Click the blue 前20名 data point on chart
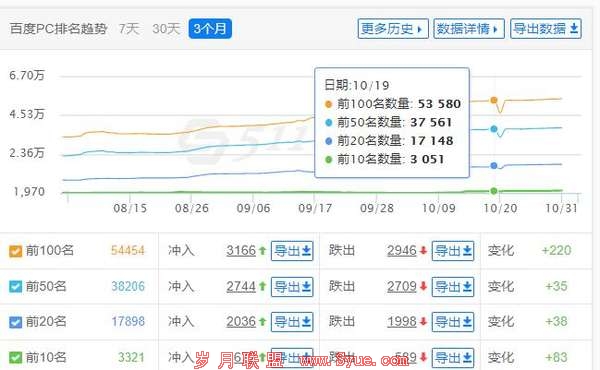Image resolution: width=600 pixels, height=370 pixels. click(494, 166)
